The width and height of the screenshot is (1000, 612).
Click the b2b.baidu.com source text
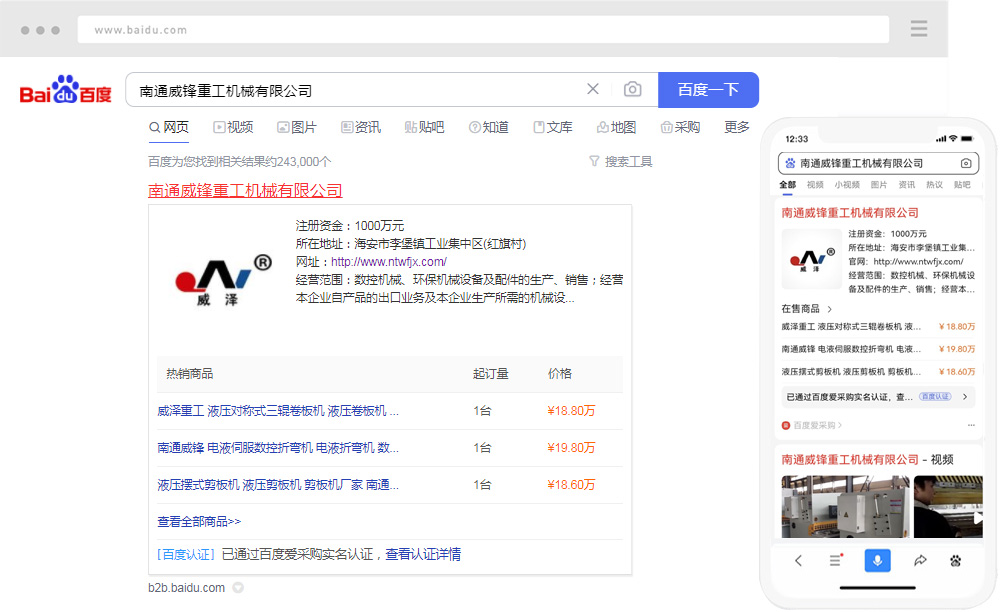[x=186, y=588]
